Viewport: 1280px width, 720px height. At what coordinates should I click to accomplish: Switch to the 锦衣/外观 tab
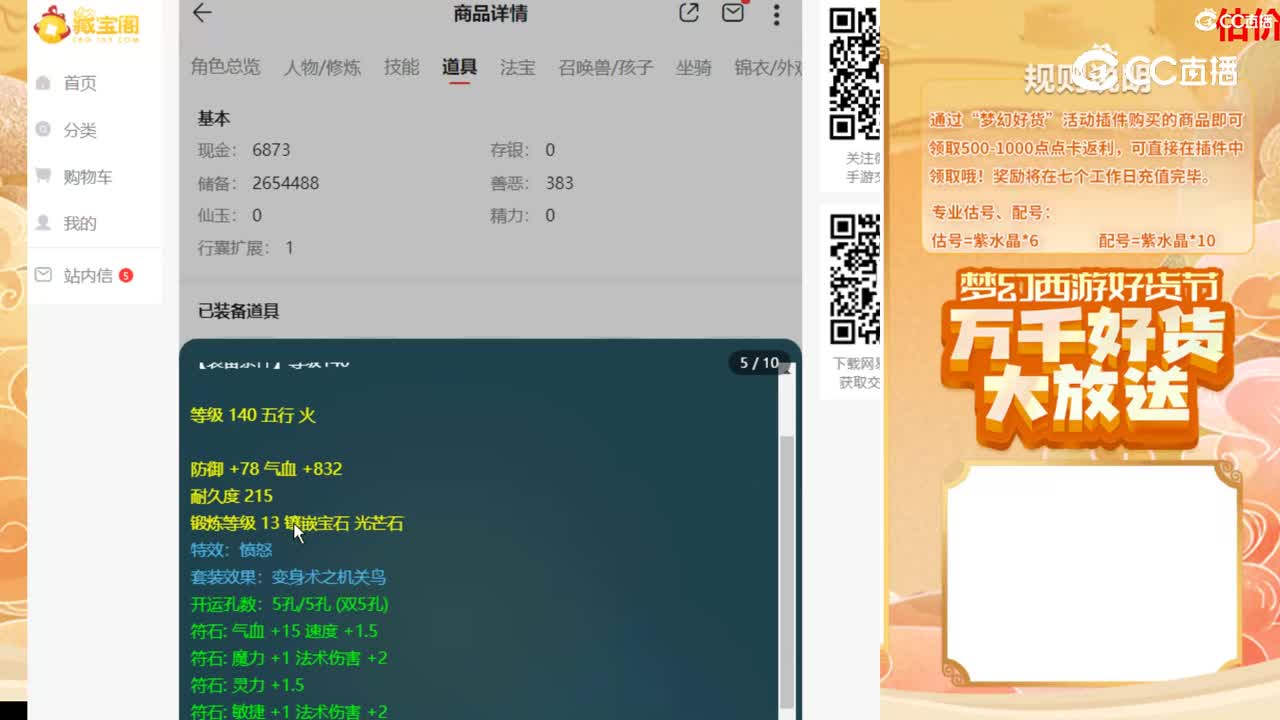pos(768,67)
